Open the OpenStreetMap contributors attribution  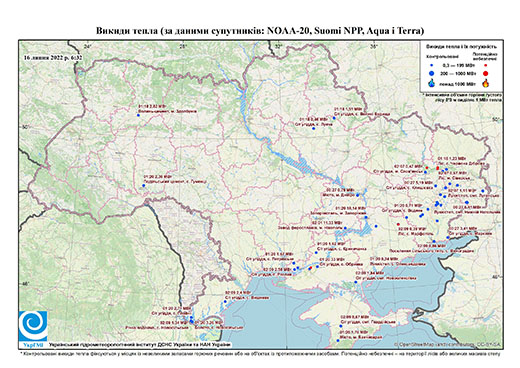click(x=447, y=344)
